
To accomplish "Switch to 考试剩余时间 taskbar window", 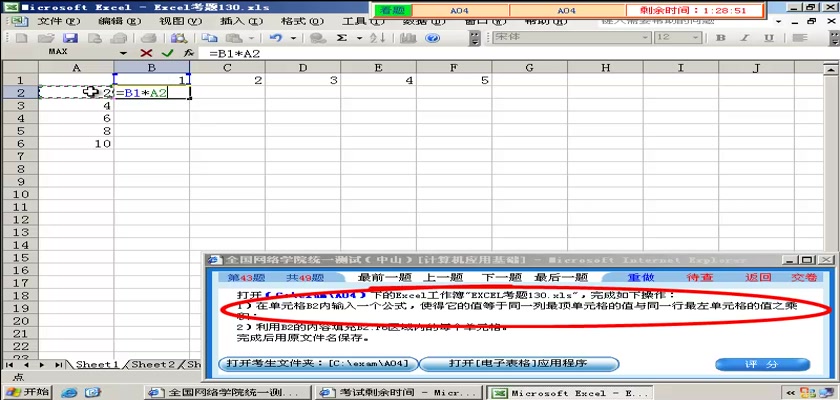I will (x=399, y=393).
